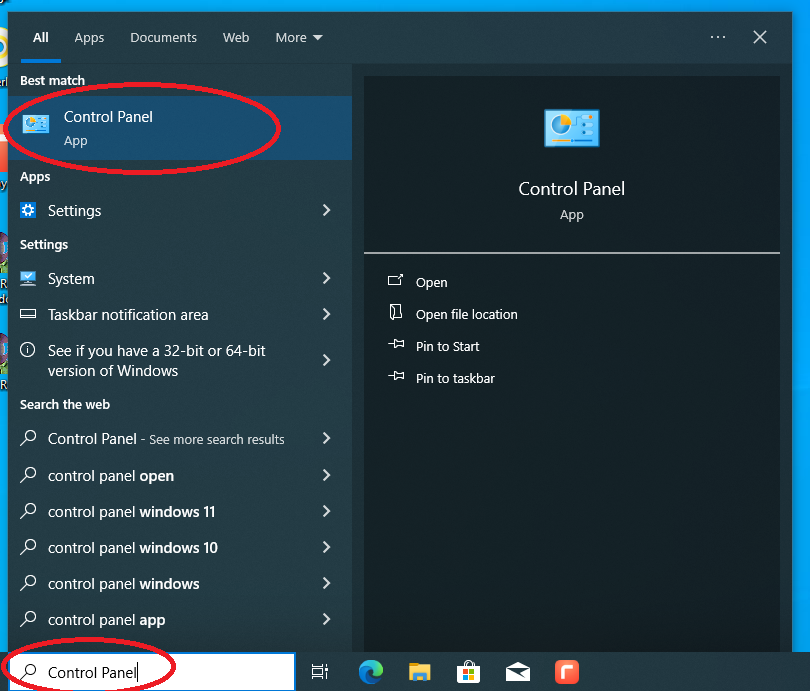Choose Pin to Start

[x=447, y=347]
